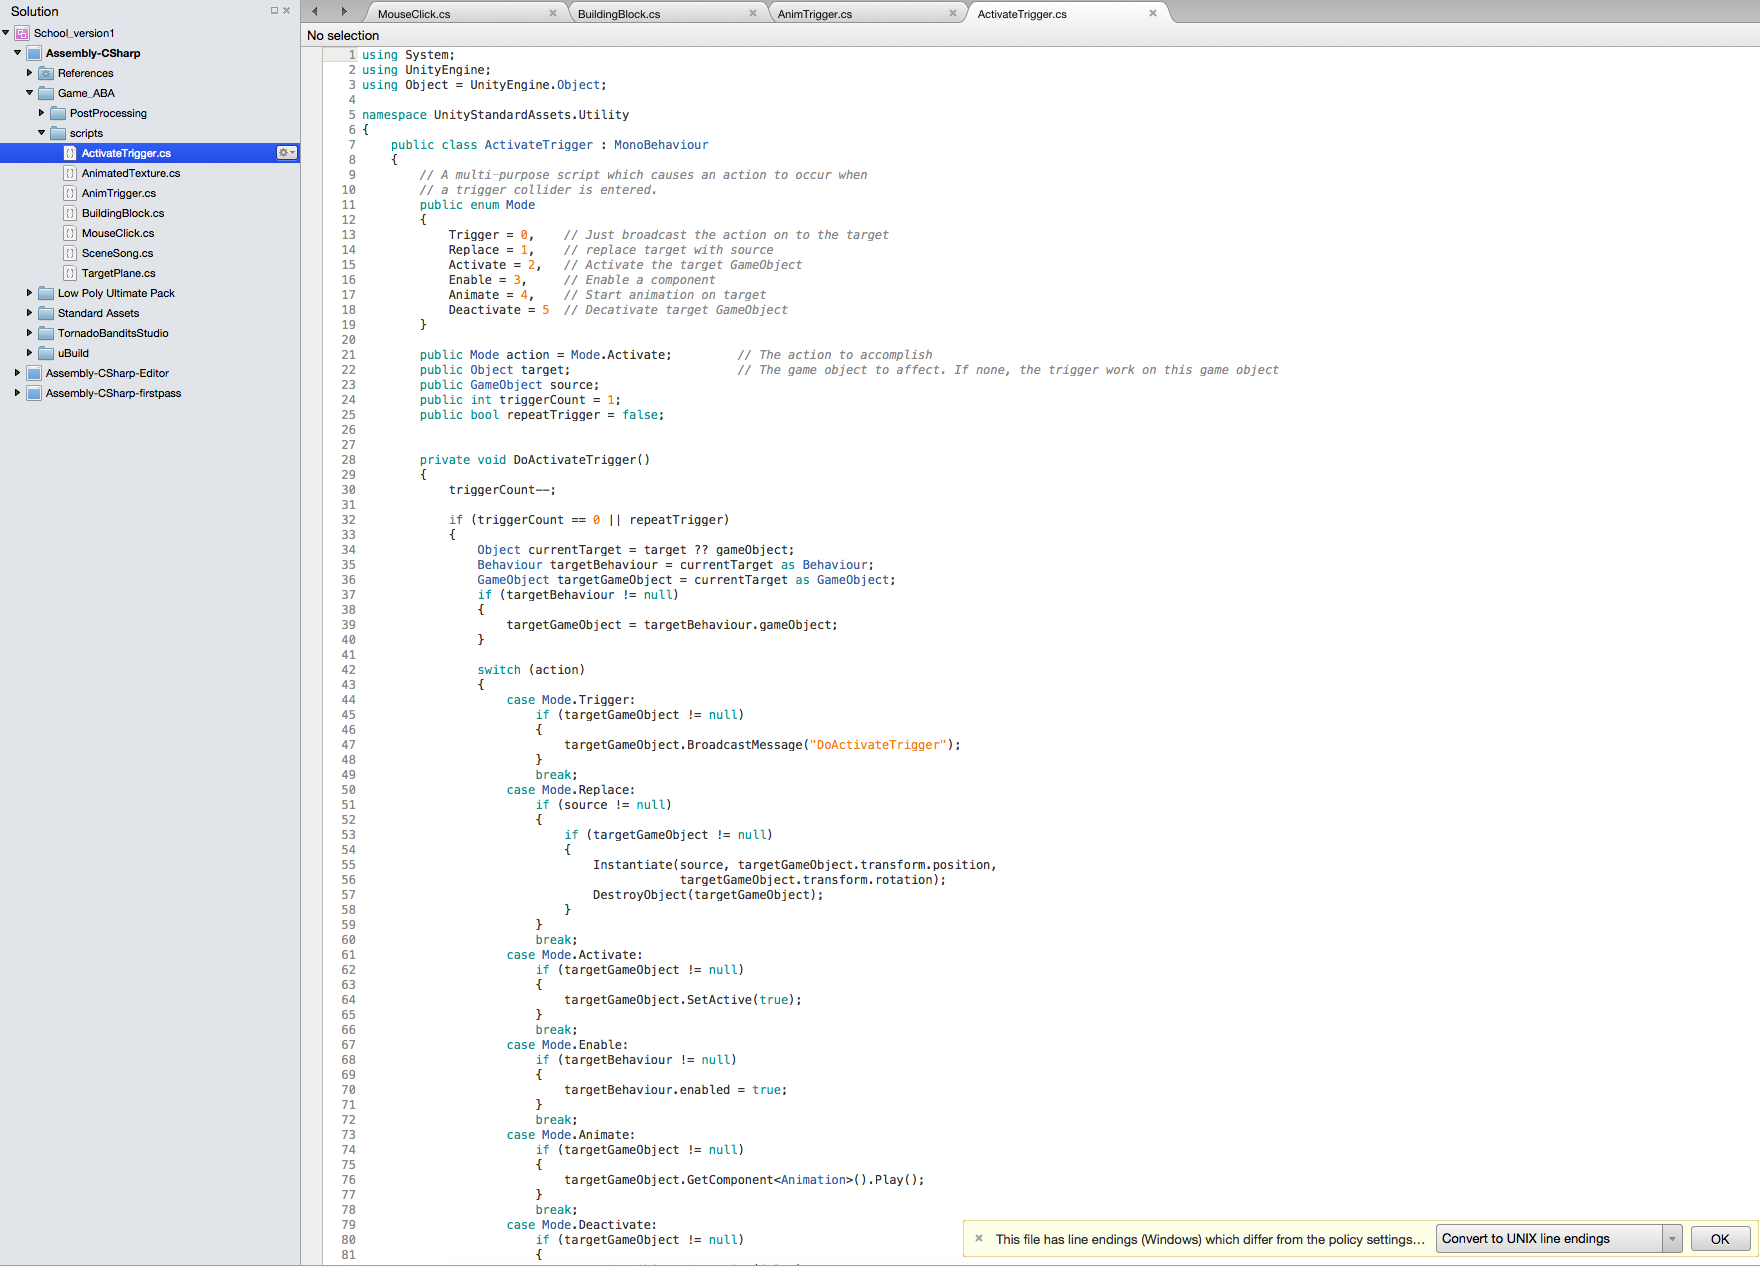This screenshot has height=1267, width=1760.
Task: Select SceneSong.cs in the solution tree
Action: [x=118, y=253]
